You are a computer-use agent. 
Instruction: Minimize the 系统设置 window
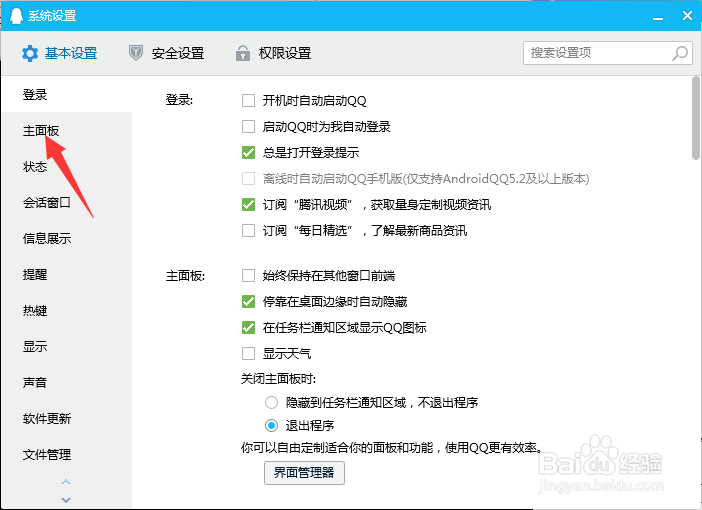coord(658,17)
